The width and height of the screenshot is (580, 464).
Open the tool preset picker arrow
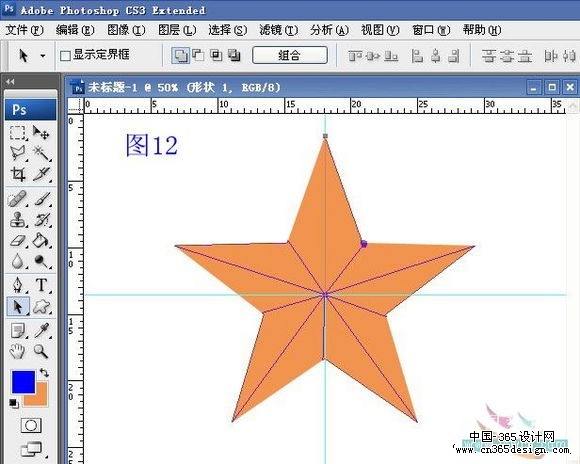click(x=43, y=56)
